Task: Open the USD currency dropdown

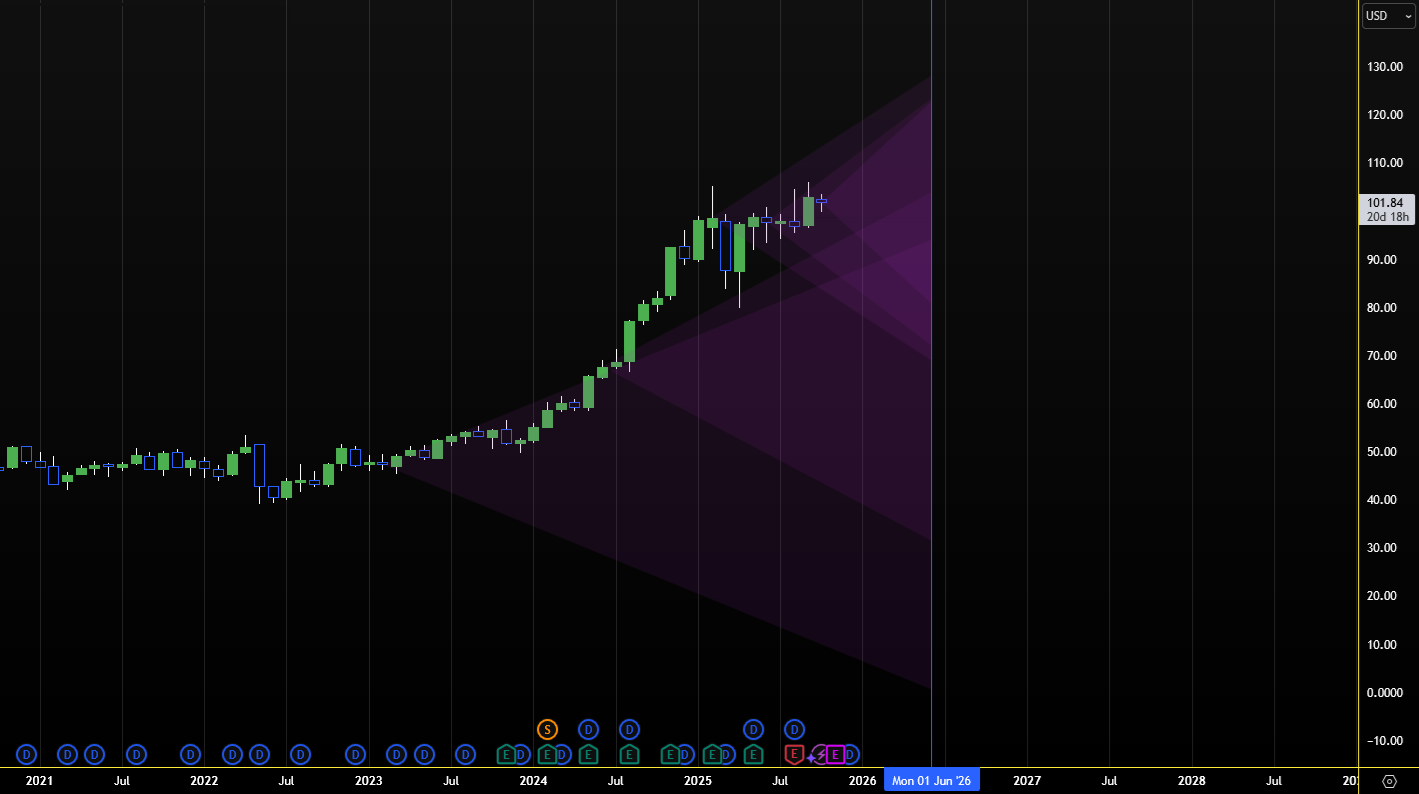Action: coord(1389,16)
